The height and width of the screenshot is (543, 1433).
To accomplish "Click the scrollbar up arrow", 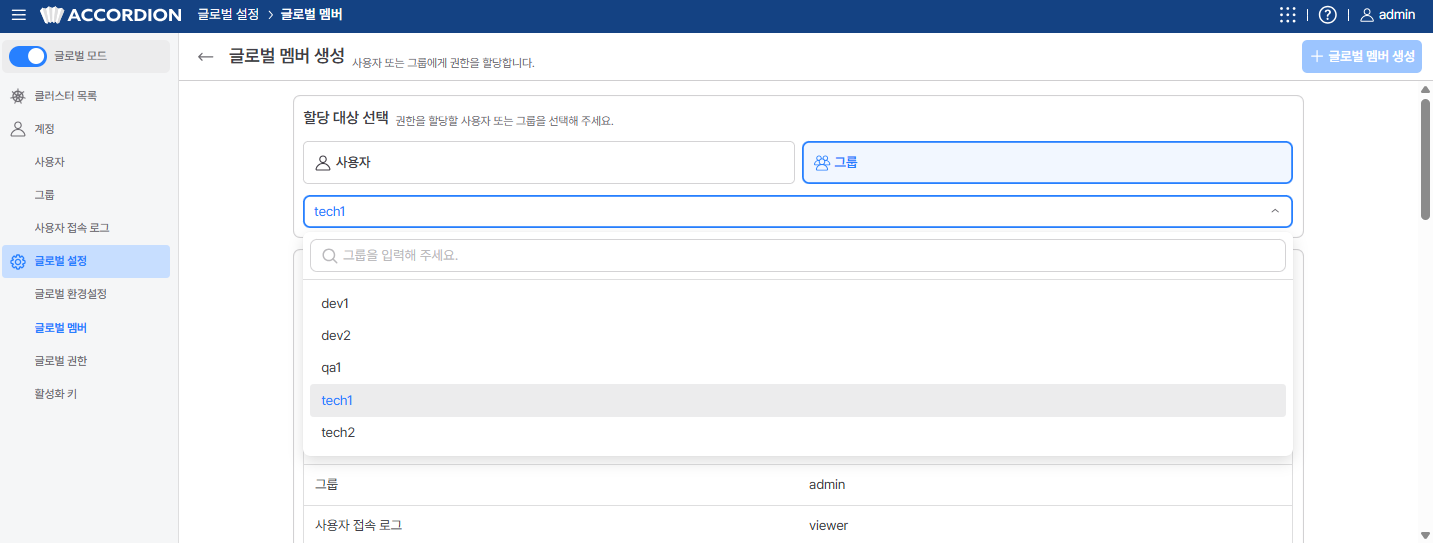I will [x=1426, y=89].
